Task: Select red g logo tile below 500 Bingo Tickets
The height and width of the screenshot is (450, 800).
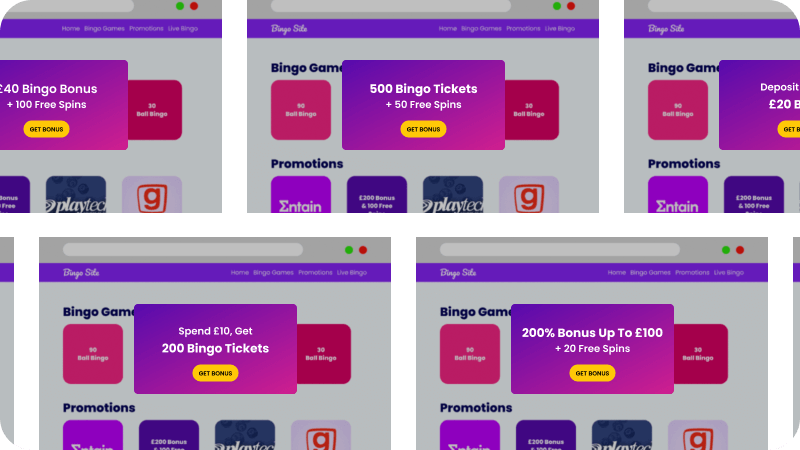Action: (529, 196)
